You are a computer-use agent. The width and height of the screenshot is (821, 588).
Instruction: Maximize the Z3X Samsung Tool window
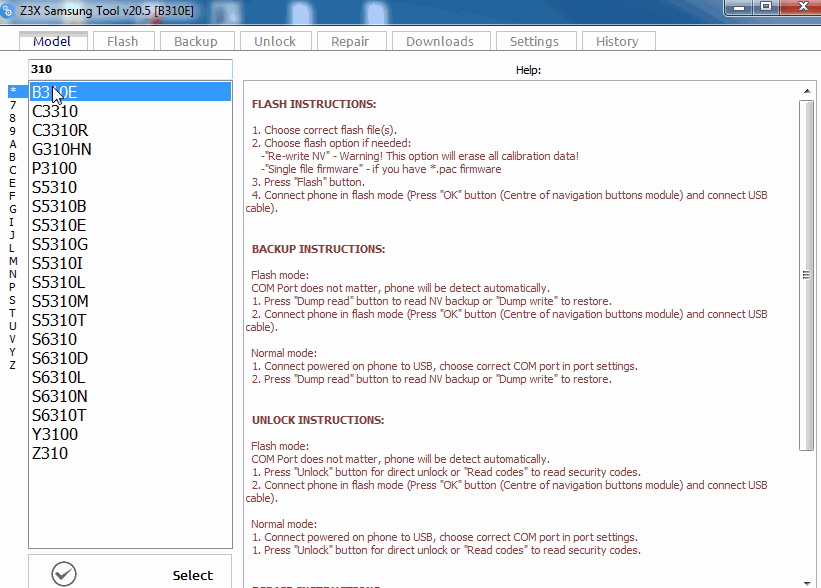(x=766, y=7)
